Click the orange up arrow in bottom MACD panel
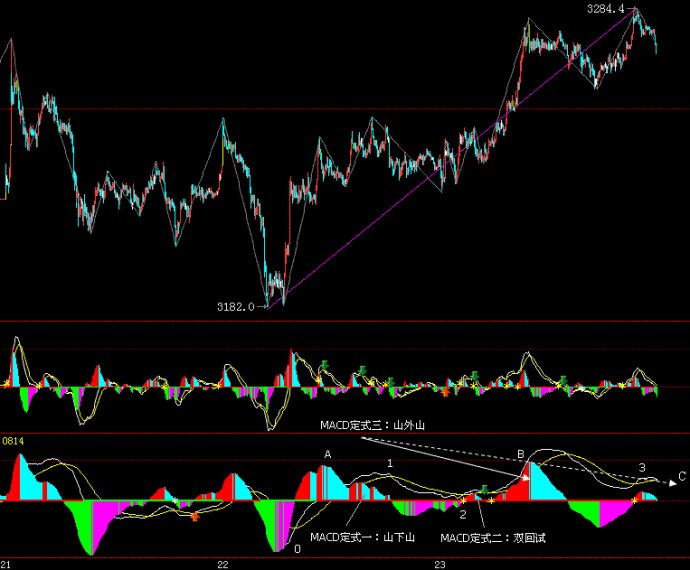 pos(195,516)
